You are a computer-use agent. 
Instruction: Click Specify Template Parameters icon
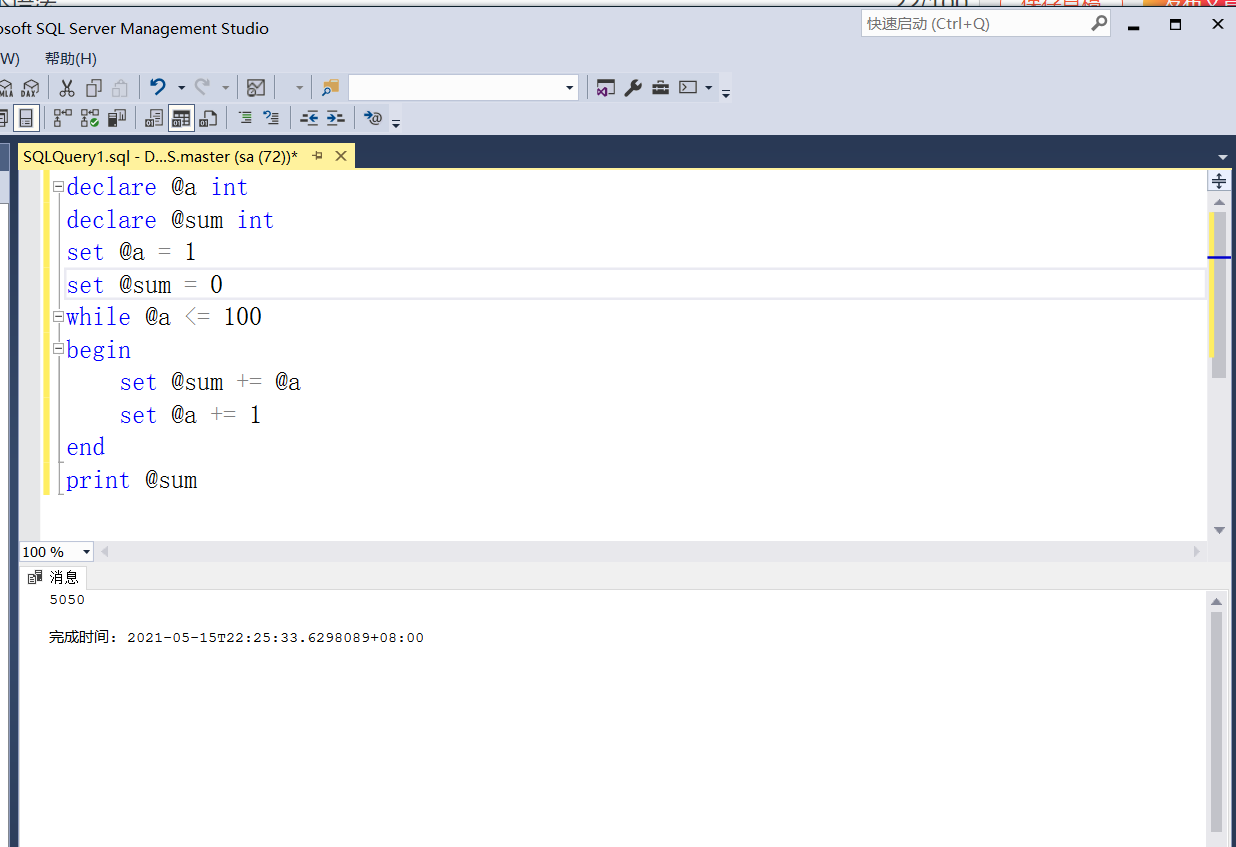coord(374,118)
